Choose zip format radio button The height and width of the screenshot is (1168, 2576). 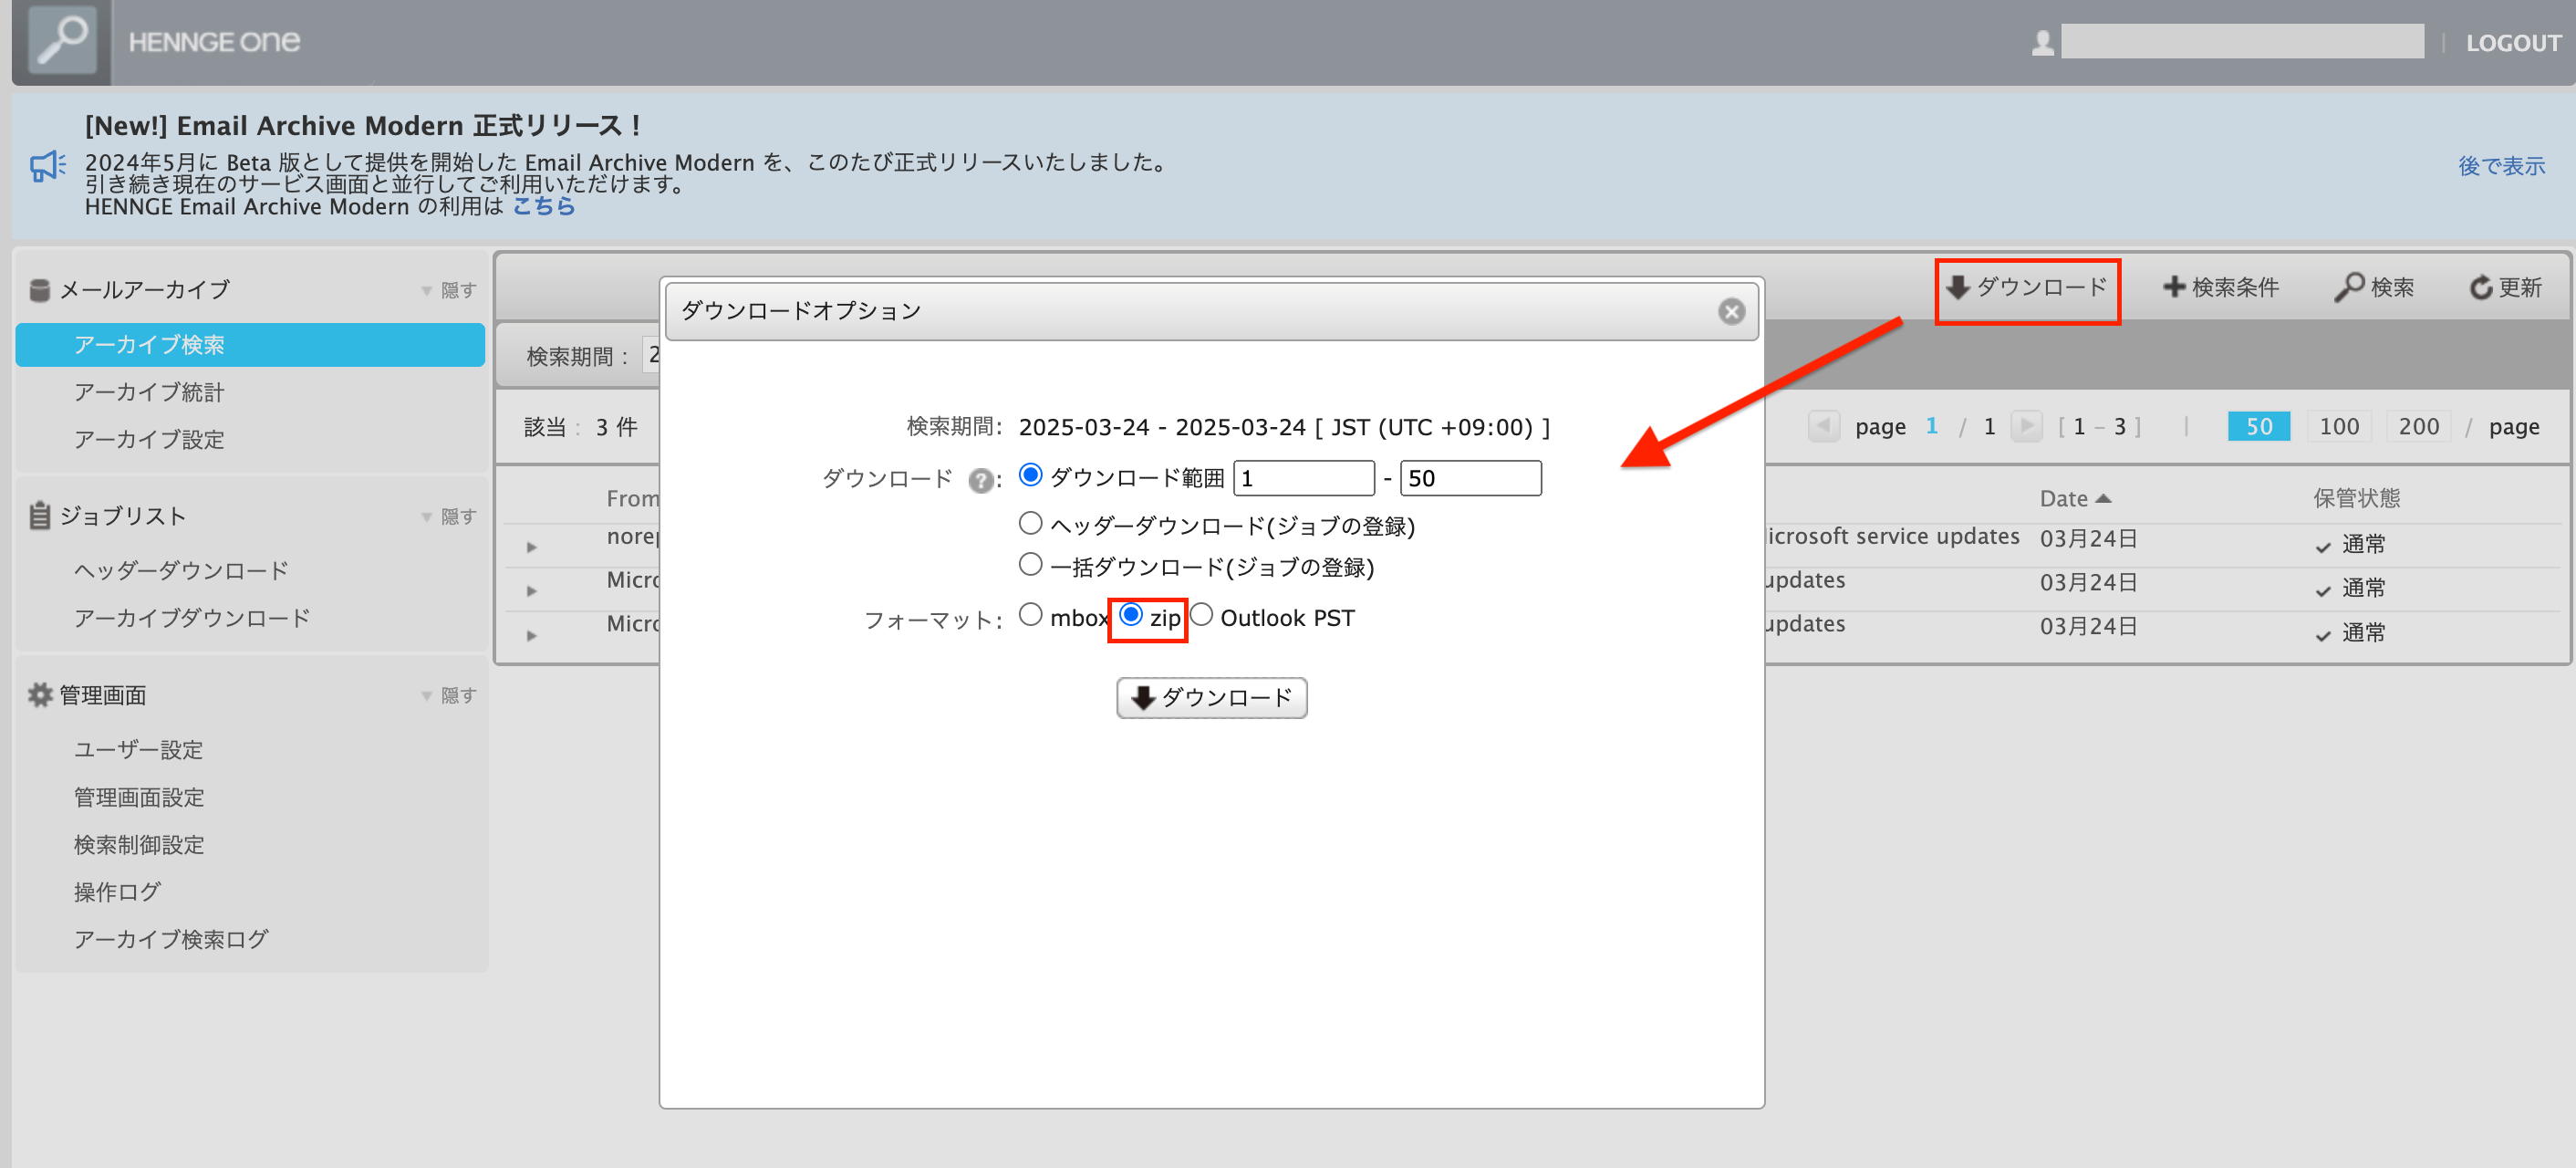(1131, 614)
